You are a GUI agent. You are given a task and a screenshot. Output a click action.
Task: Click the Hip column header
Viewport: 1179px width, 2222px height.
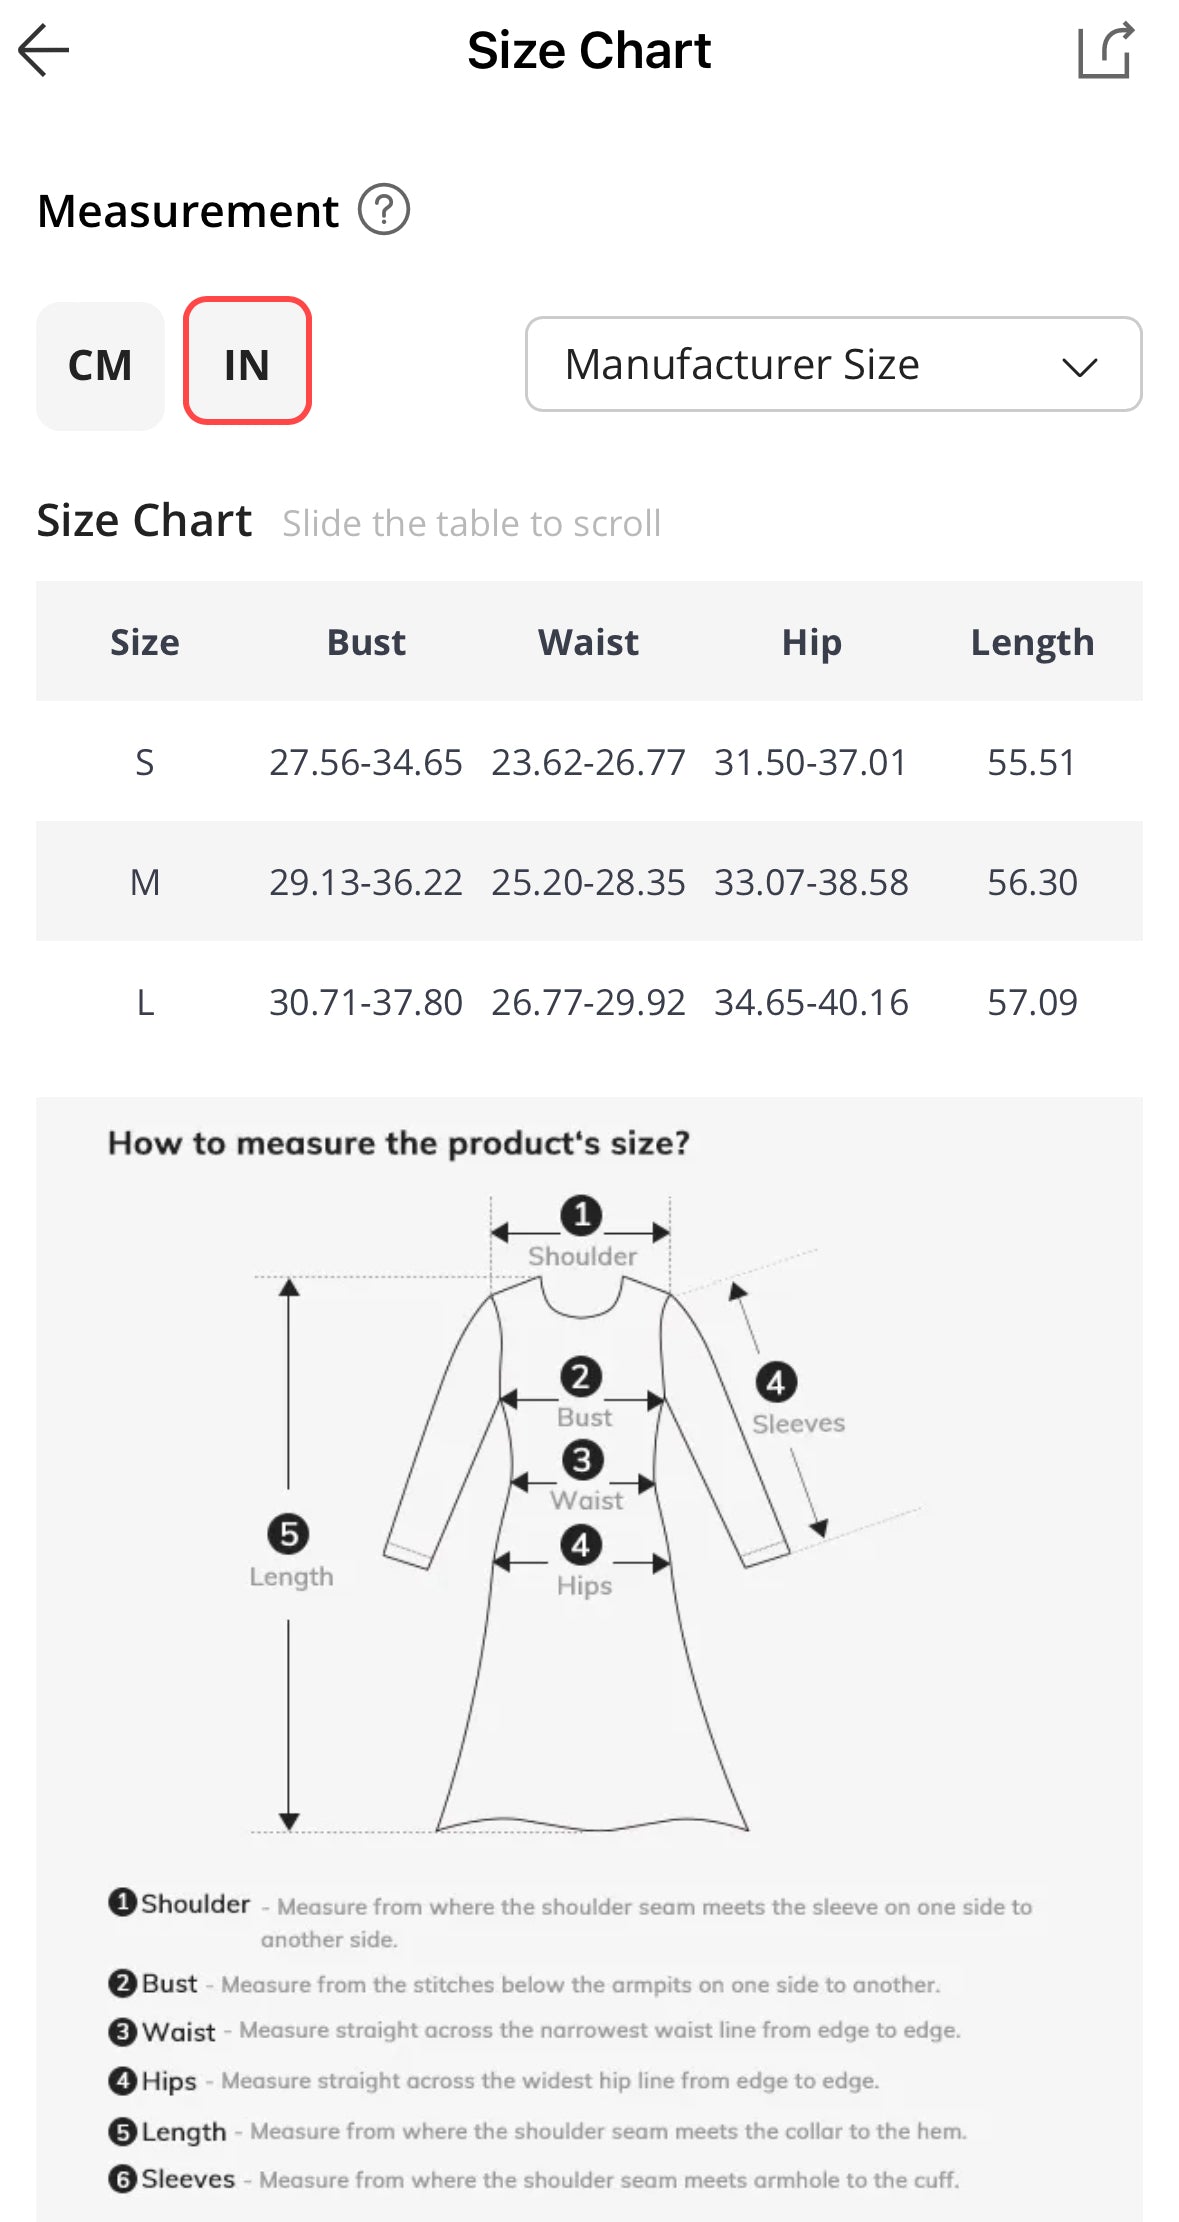click(811, 642)
